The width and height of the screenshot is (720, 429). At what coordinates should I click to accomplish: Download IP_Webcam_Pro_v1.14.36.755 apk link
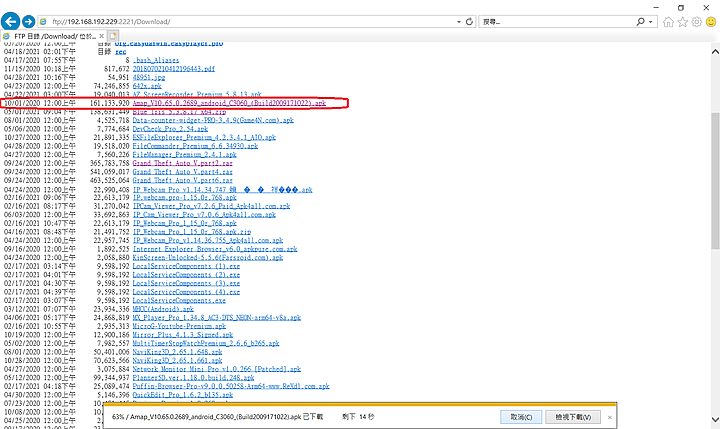click(x=208, y=240)
